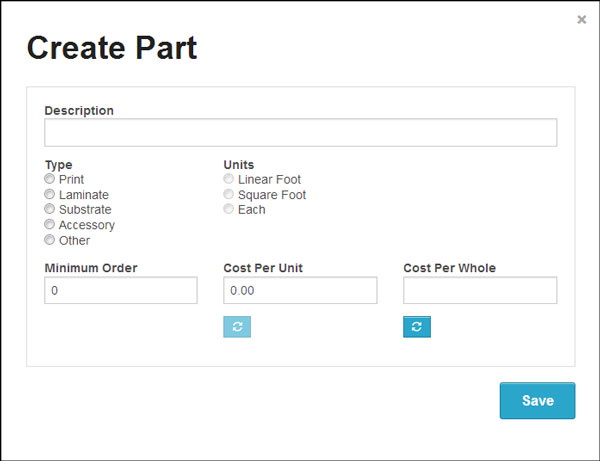Set units to Each
The image size is (600, 461).
[x=228, y=209]
